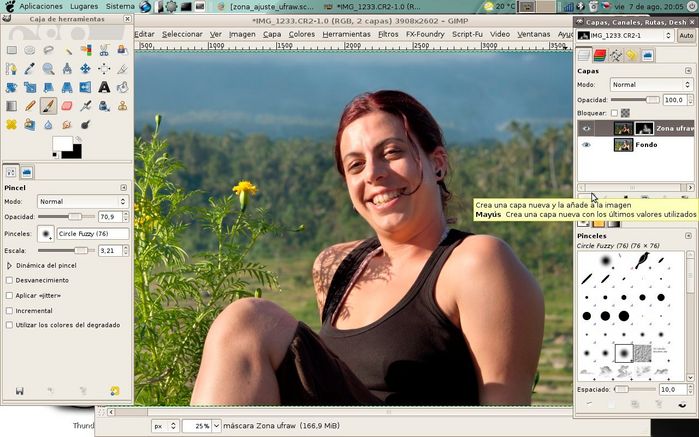Viewport: 699px width, 437px height.
Task: Select the Color Picker eyedropper tool
Action: tap(30, 69)
